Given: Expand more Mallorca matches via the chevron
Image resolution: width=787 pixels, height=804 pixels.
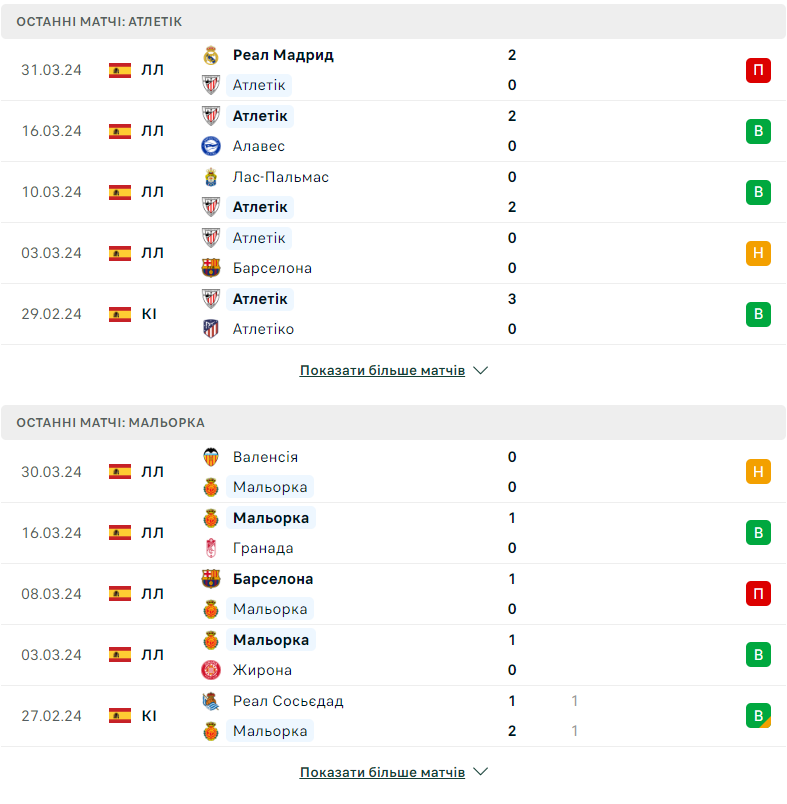Looking at the screenshot, I should coord(480,772).
